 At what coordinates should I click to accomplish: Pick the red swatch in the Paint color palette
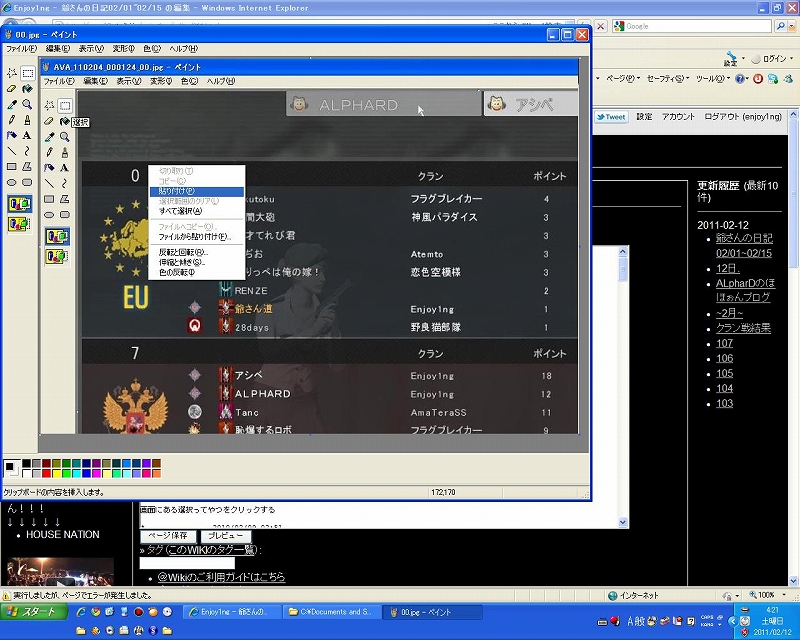pos(47,473)
